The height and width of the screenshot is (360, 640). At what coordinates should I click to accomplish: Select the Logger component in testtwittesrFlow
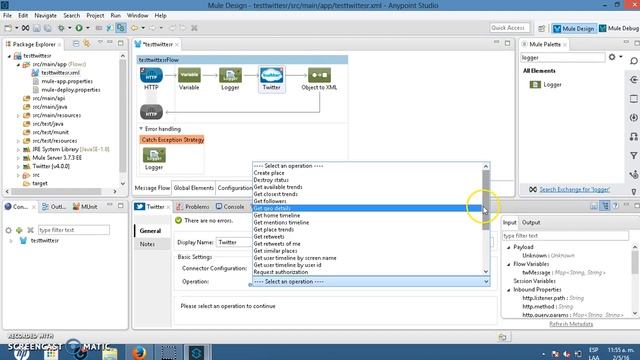tap(230, 76)
